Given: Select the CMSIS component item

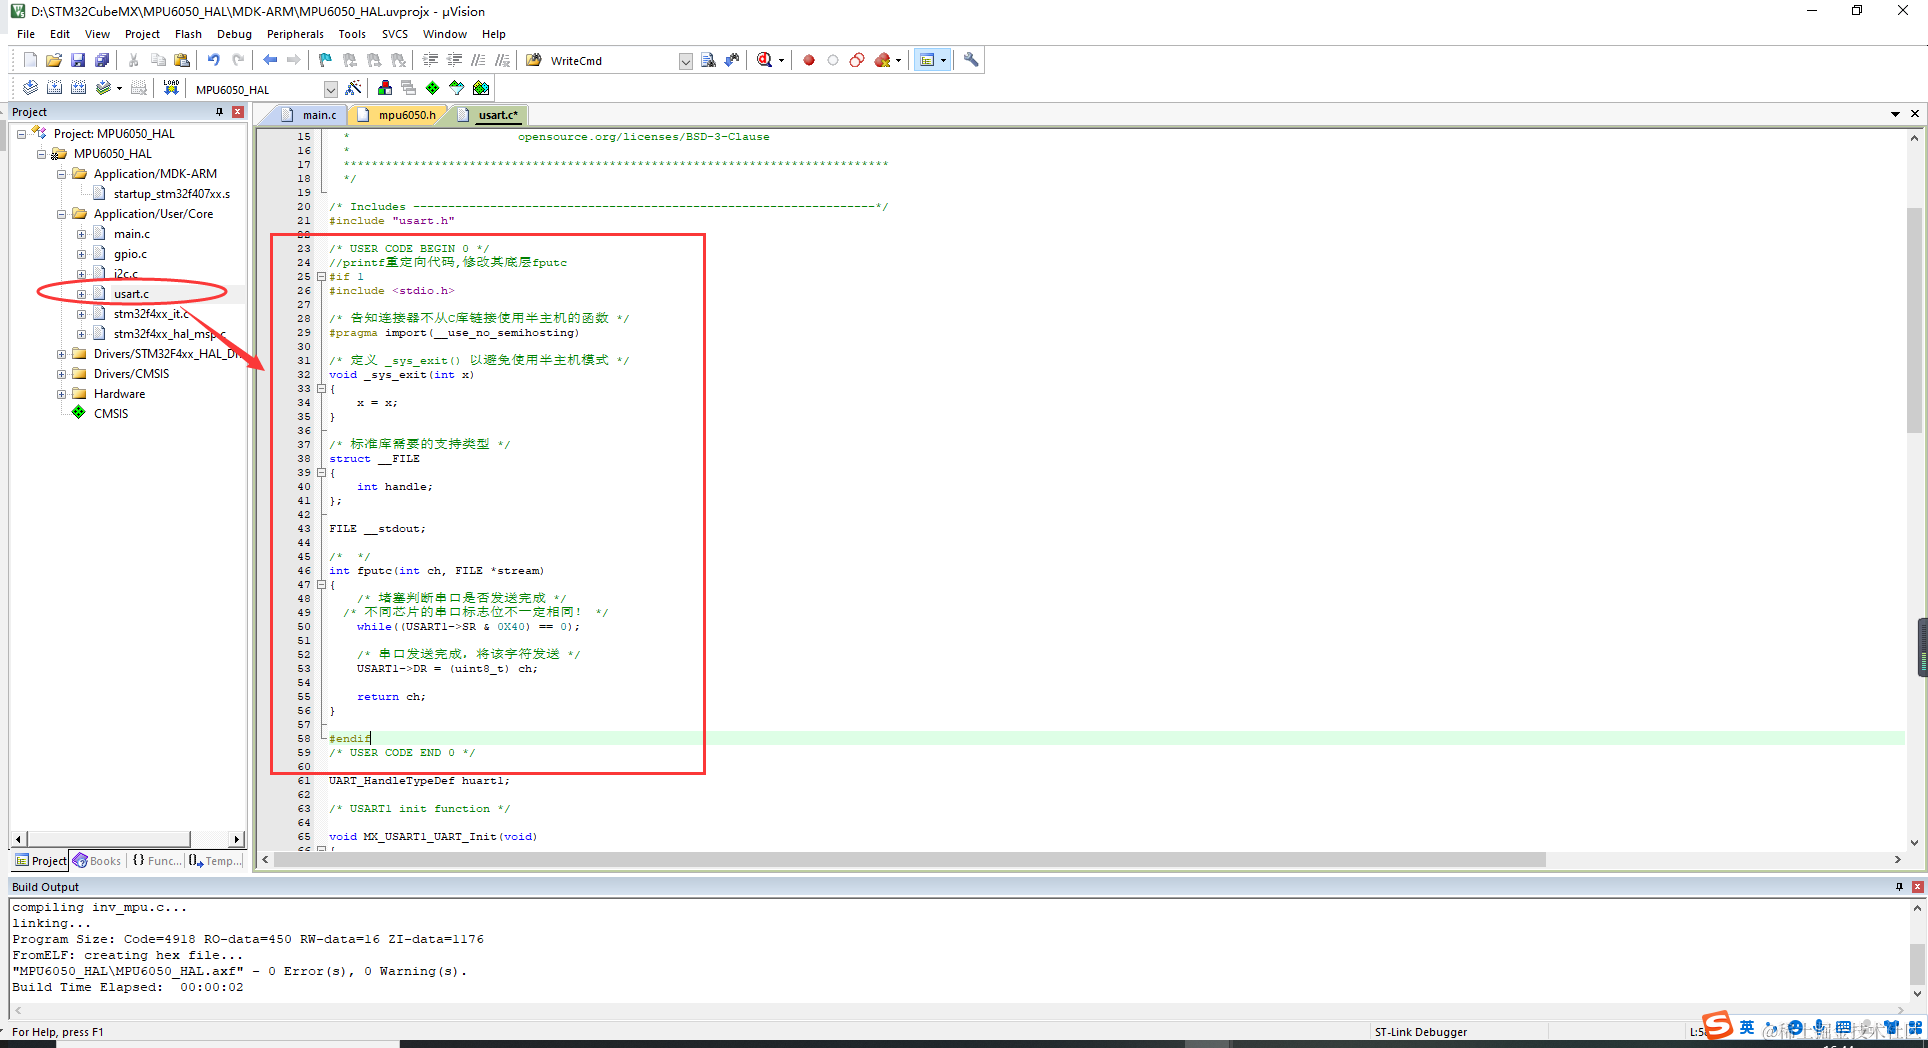Looking at the screenshot, I should [111, 413].
